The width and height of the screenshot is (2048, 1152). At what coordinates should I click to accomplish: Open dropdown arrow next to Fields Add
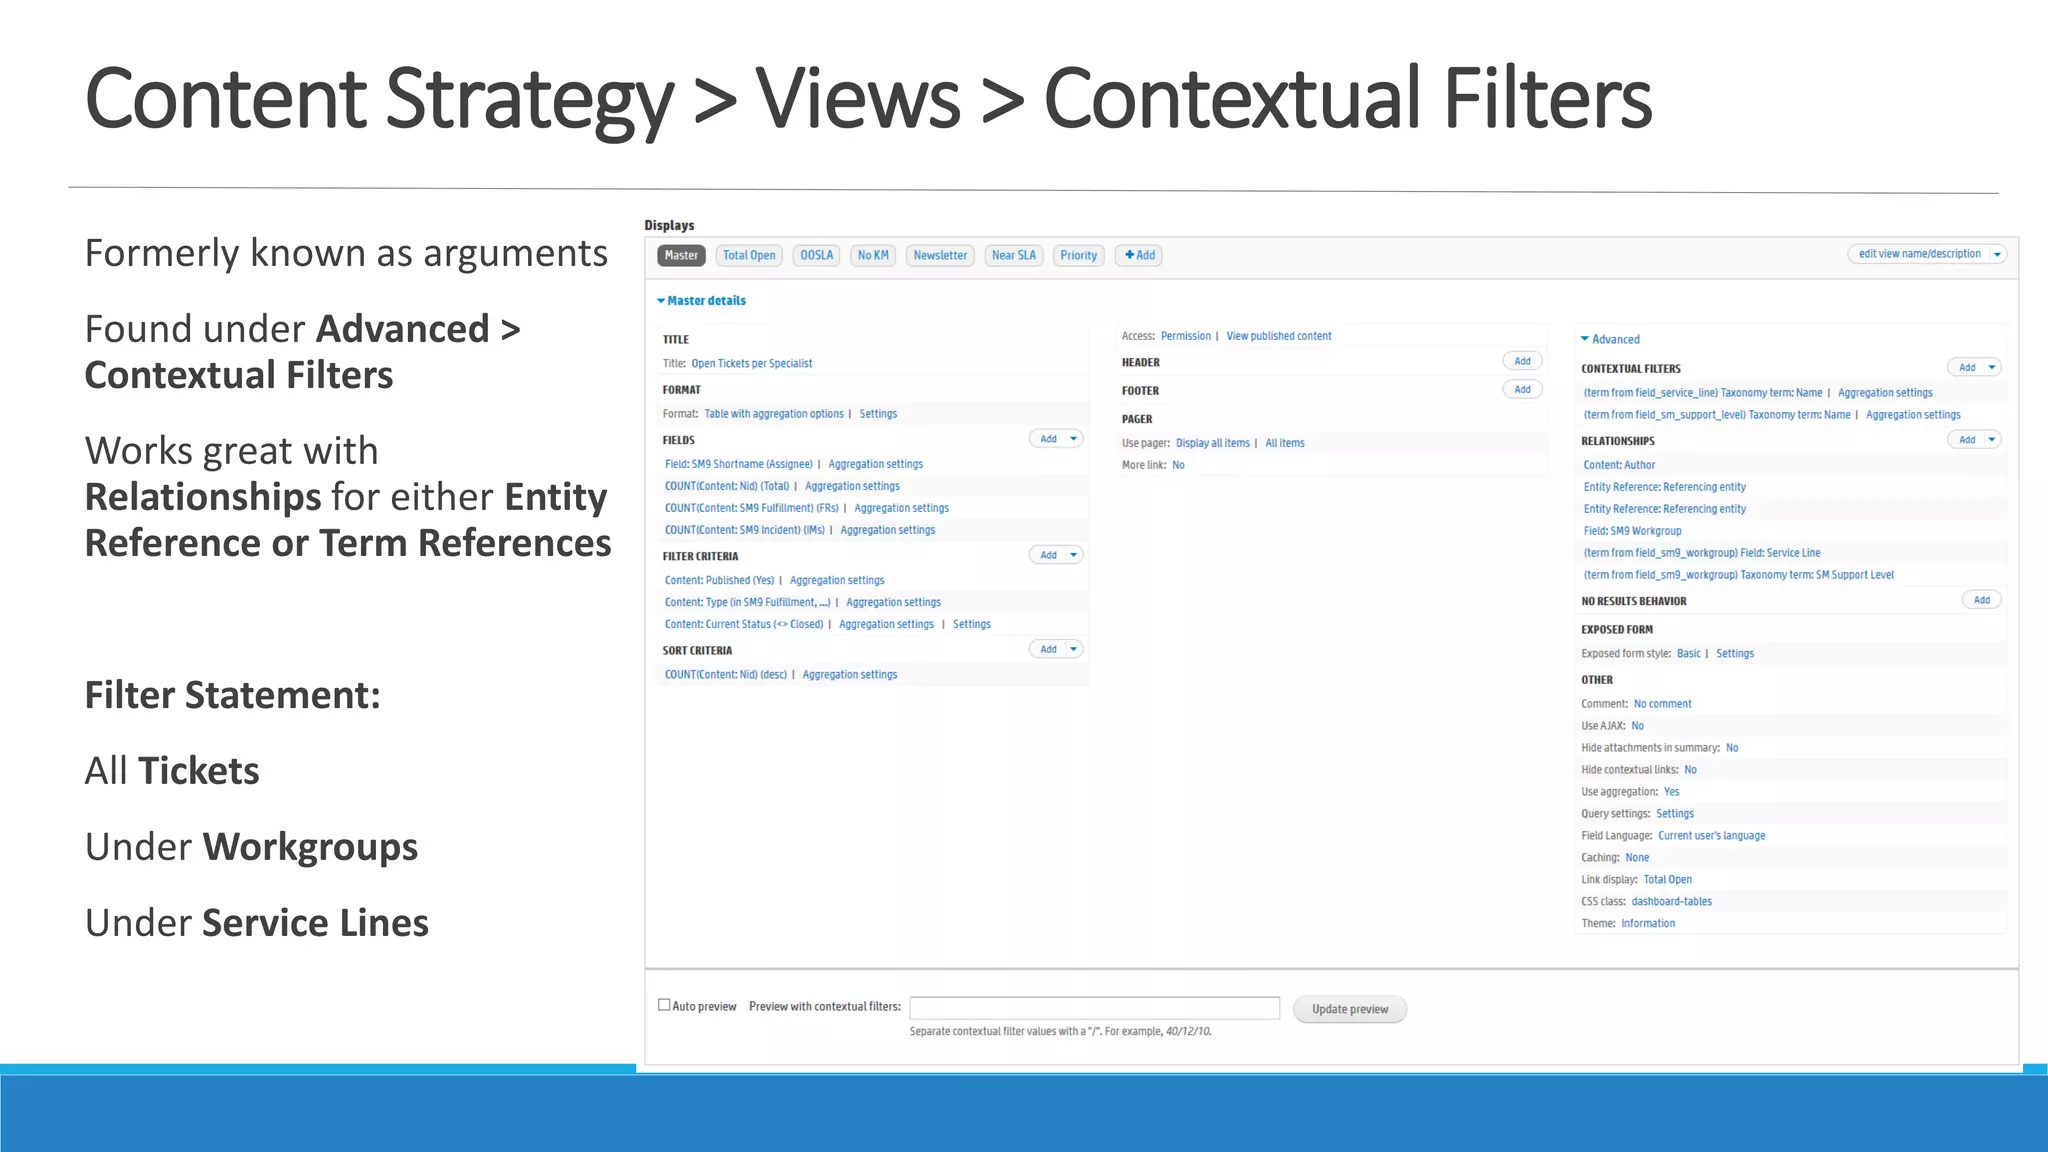pyautogui.click(x=1074, y=439)
